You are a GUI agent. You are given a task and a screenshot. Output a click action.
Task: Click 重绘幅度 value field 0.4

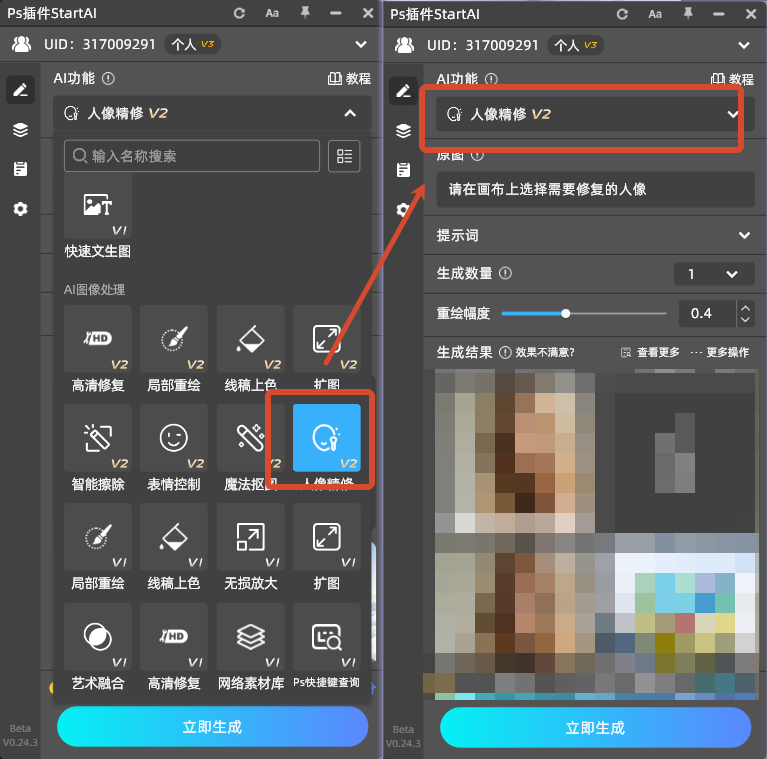tap(707, 313)
